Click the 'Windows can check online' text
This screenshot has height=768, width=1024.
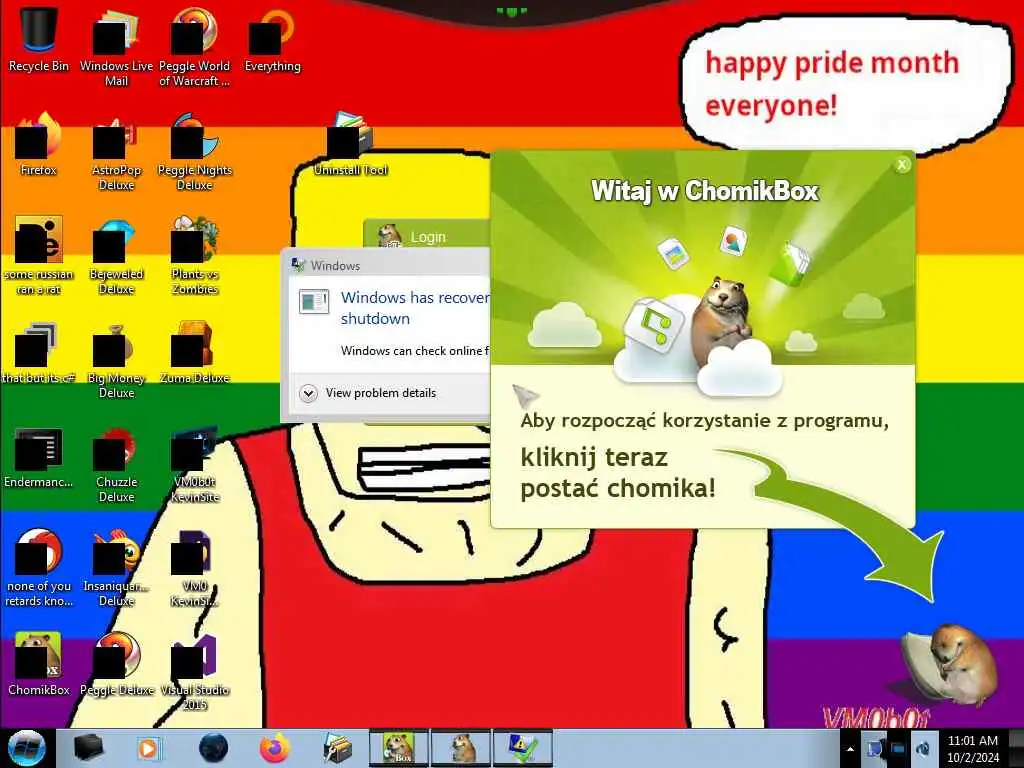(415, 351)
